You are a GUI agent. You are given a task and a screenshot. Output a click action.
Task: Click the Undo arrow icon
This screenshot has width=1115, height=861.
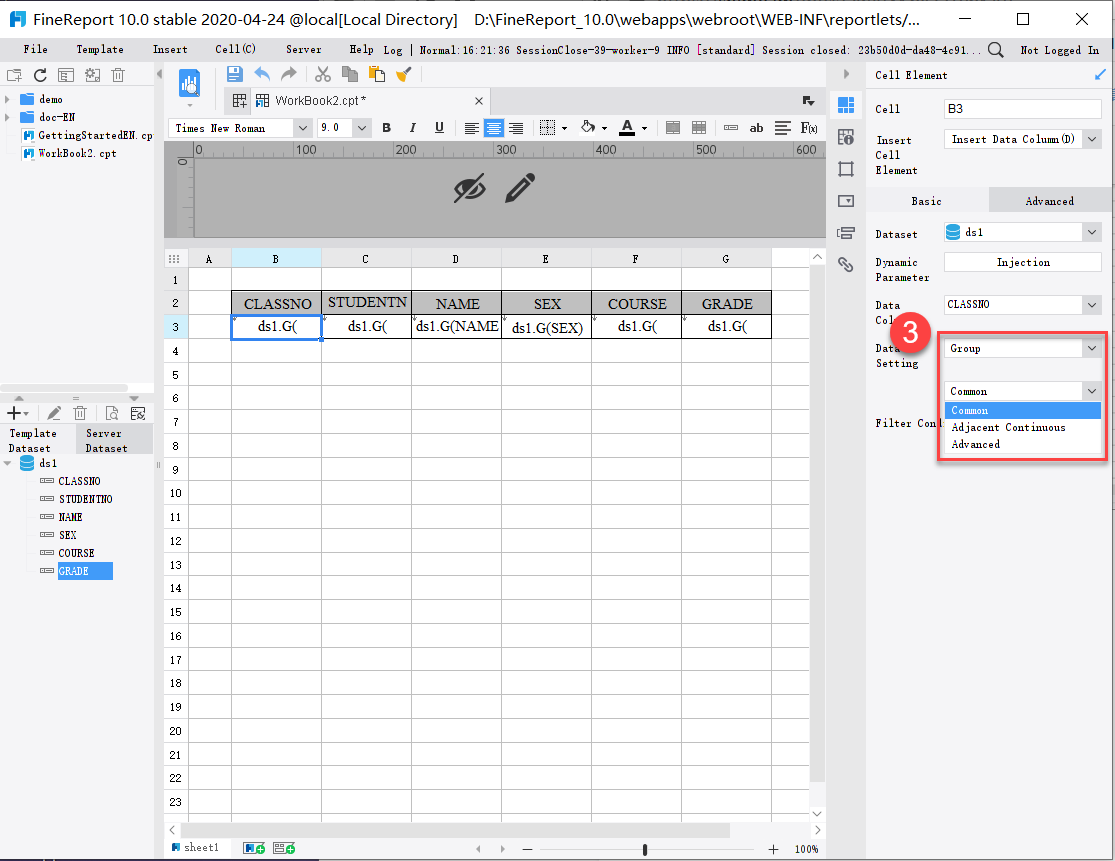click(x=259, y=72)
